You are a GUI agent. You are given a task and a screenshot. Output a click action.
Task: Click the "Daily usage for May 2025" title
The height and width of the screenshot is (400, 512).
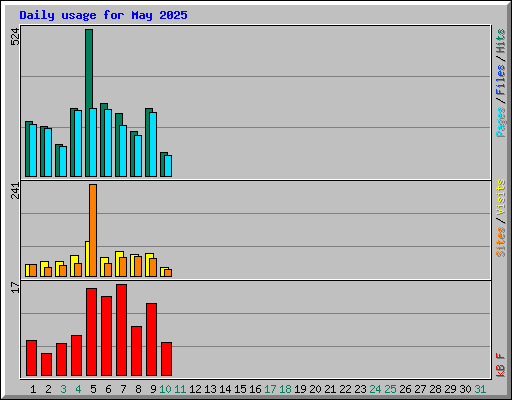(103, 15)
